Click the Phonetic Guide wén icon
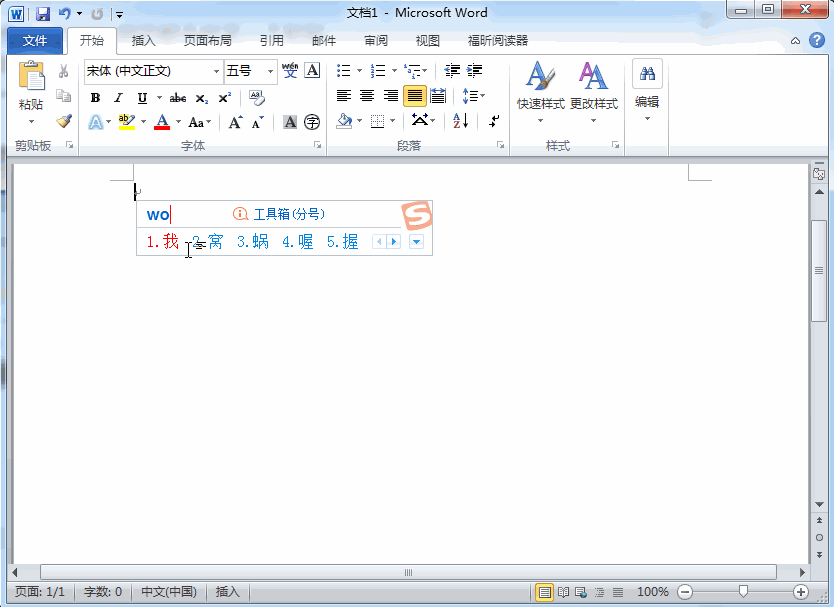 coord(290,70)
